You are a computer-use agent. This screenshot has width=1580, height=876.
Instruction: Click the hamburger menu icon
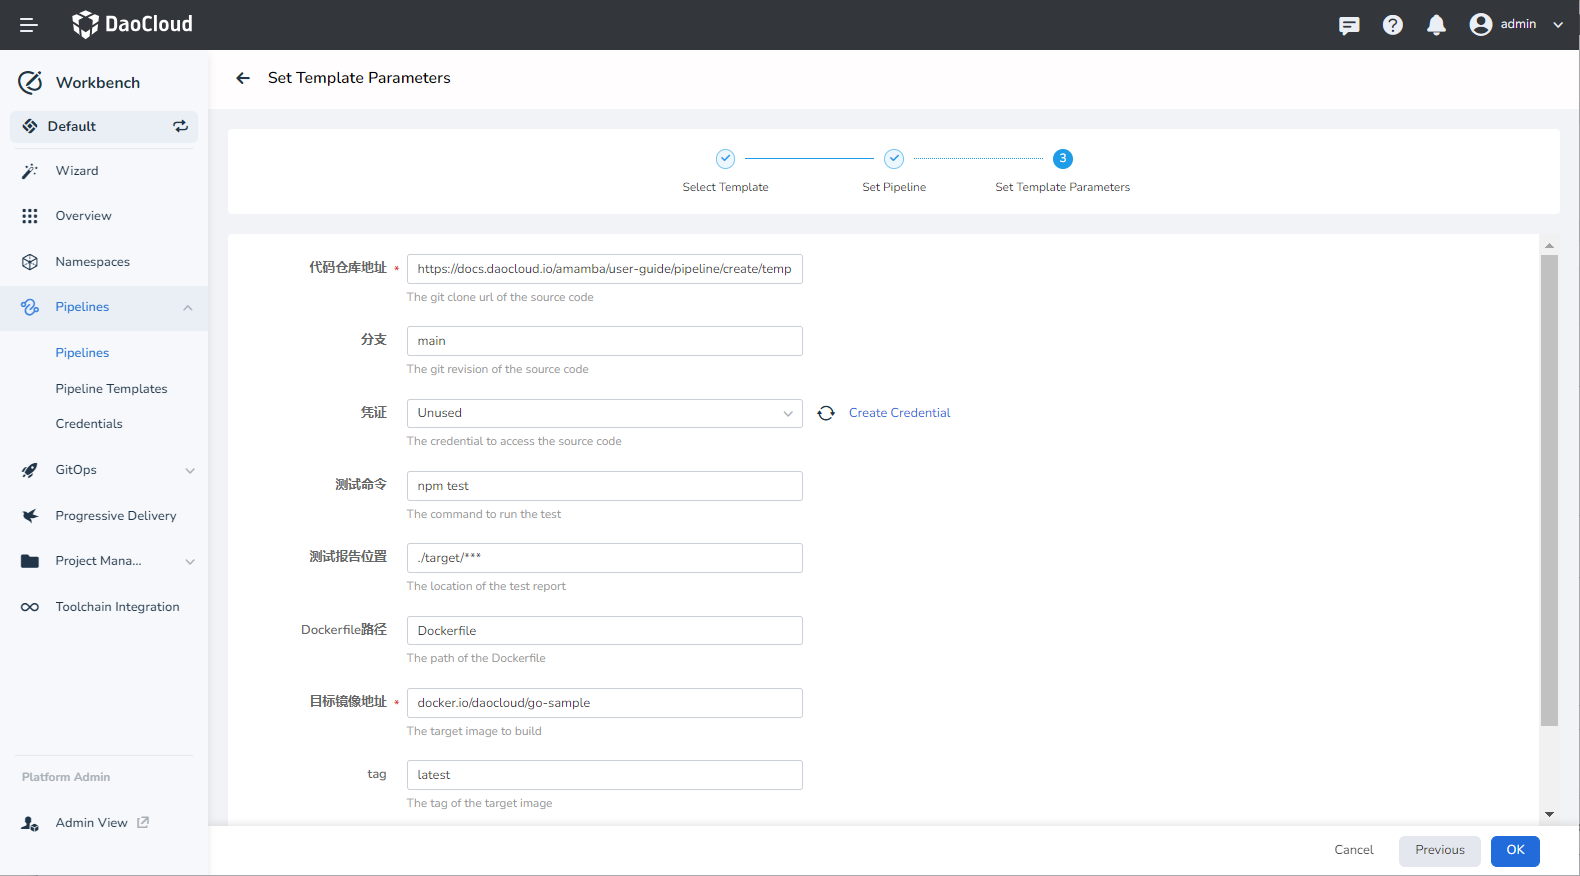(29, 25)
